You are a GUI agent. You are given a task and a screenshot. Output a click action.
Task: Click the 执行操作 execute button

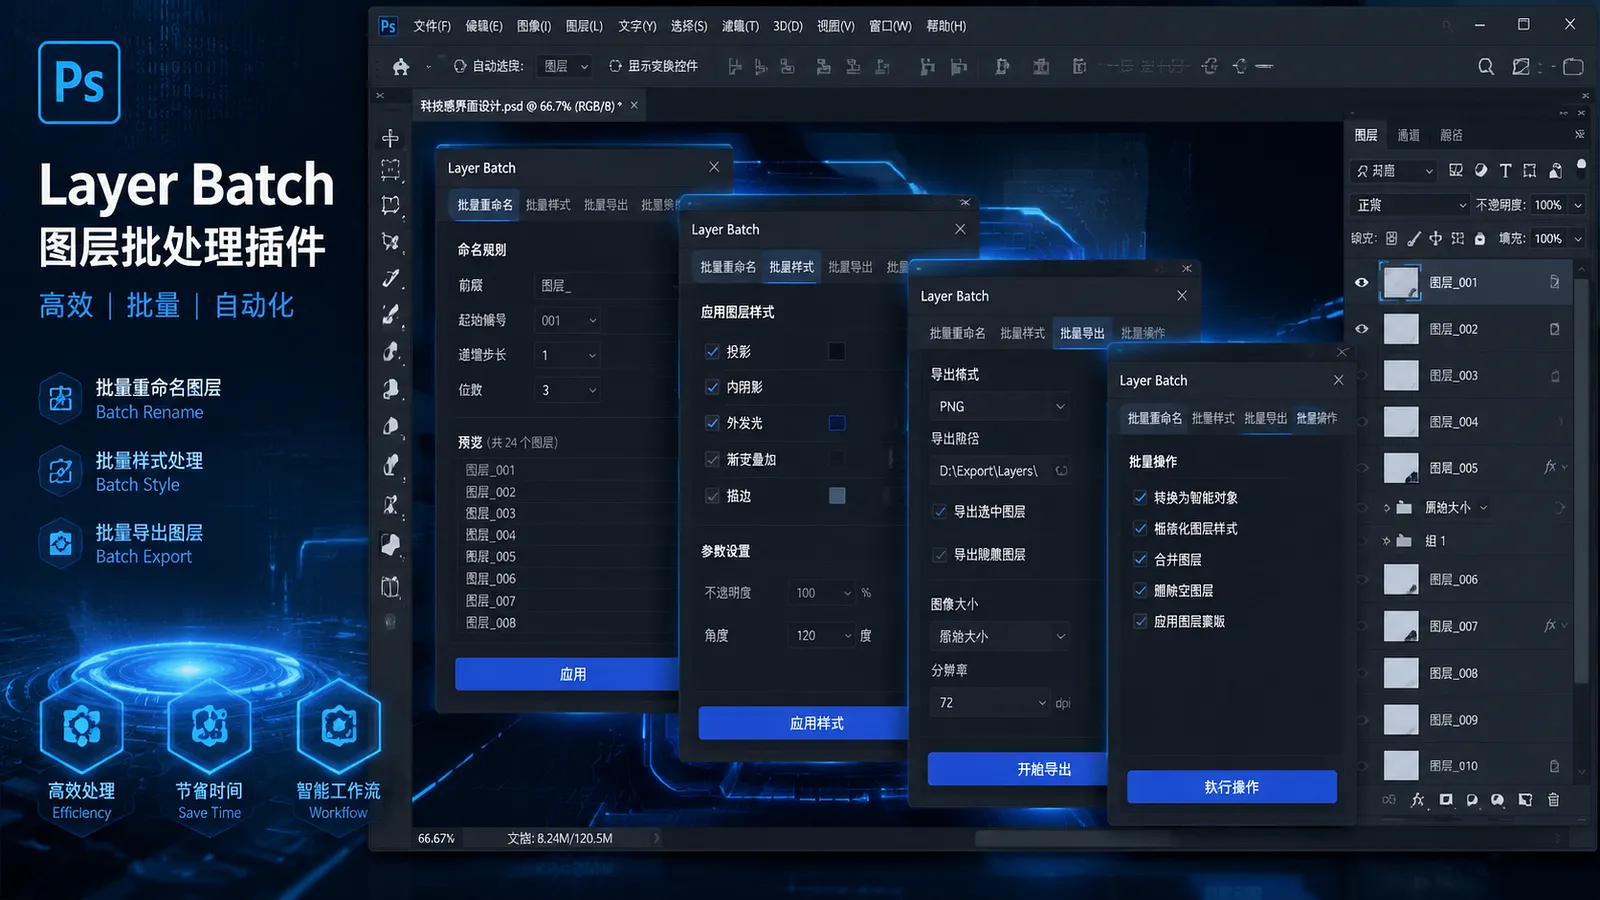1232,787
